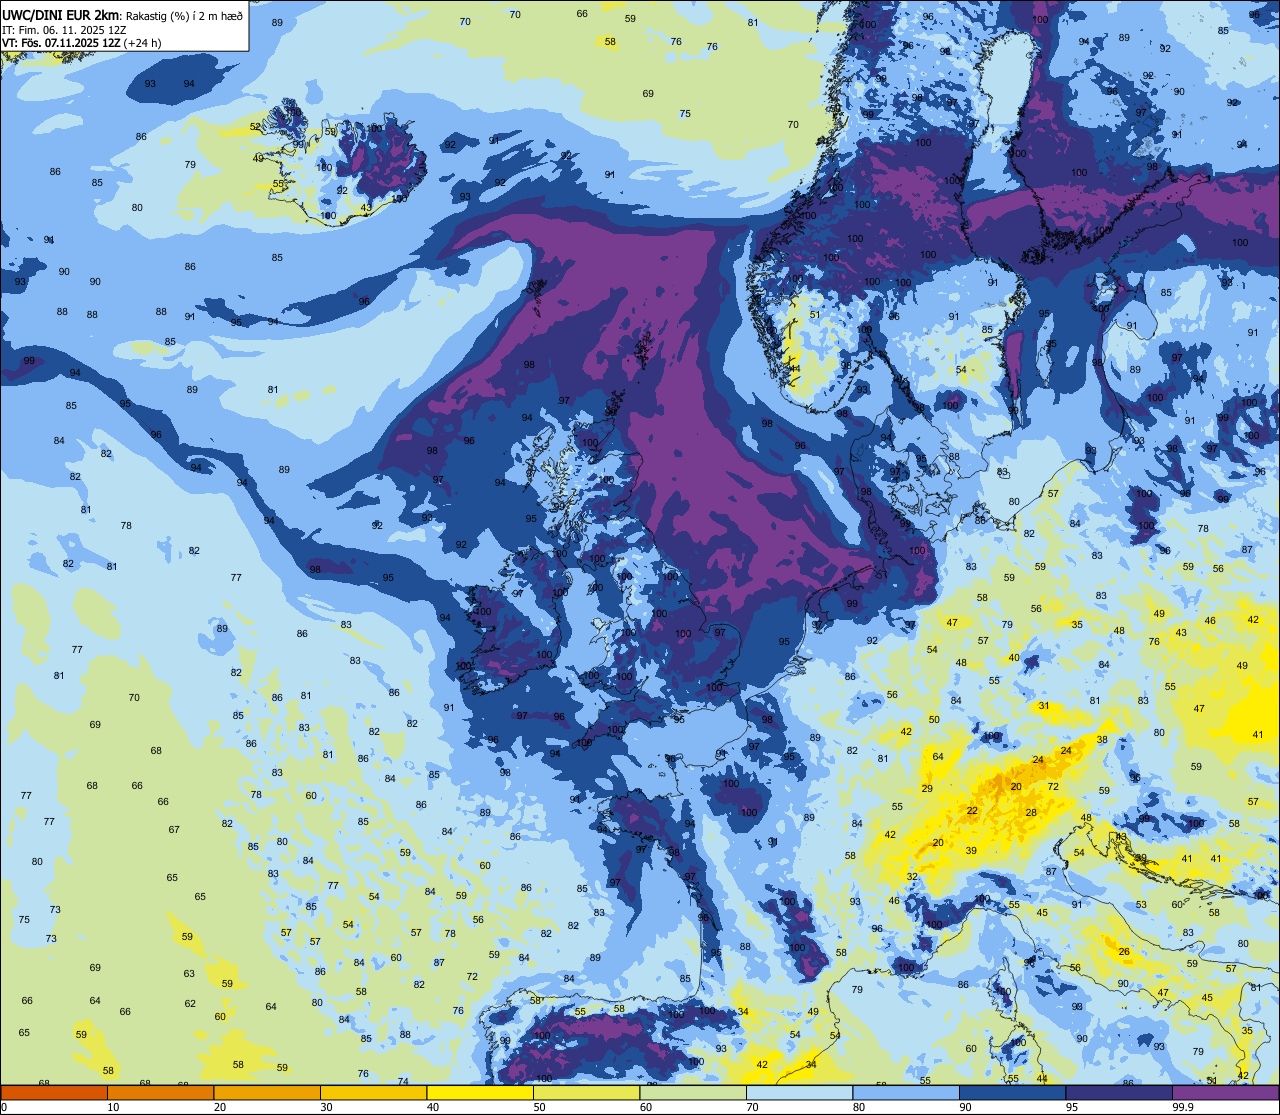Click the humidity value '22' on the map

[x=972, y=811]
